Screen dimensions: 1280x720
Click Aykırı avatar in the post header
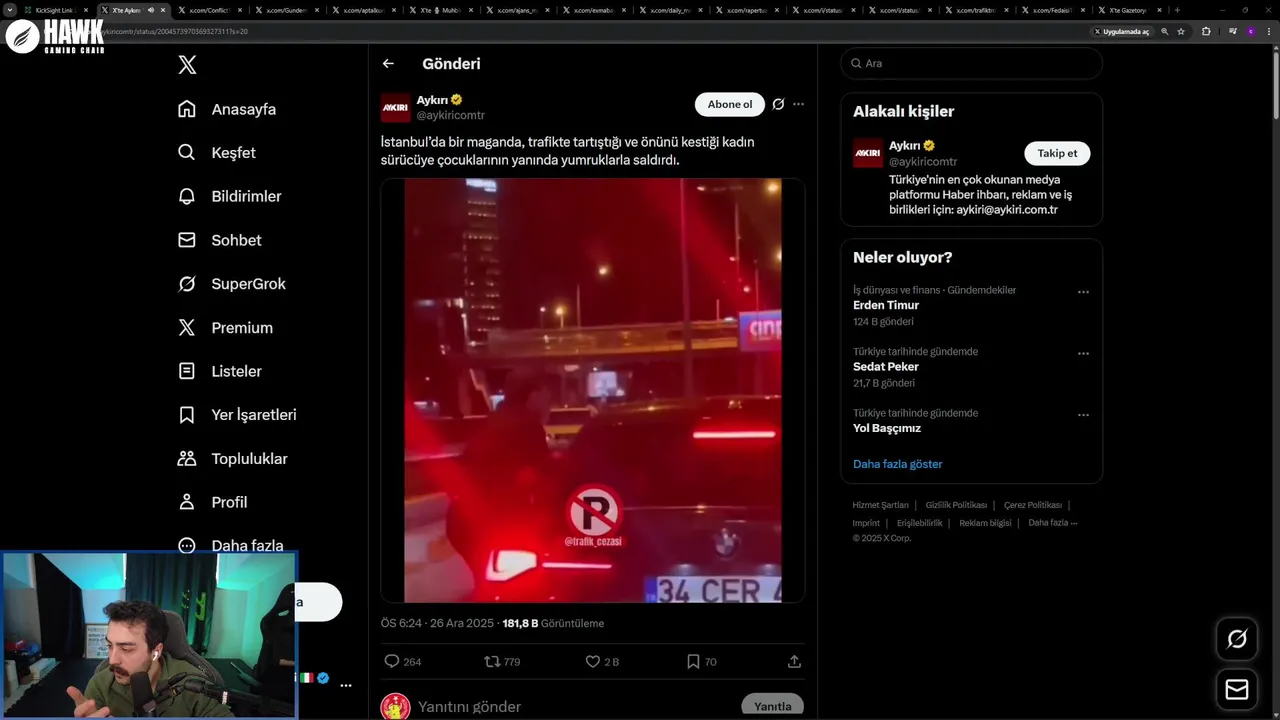pyautogui.click(x=396, y=107)
